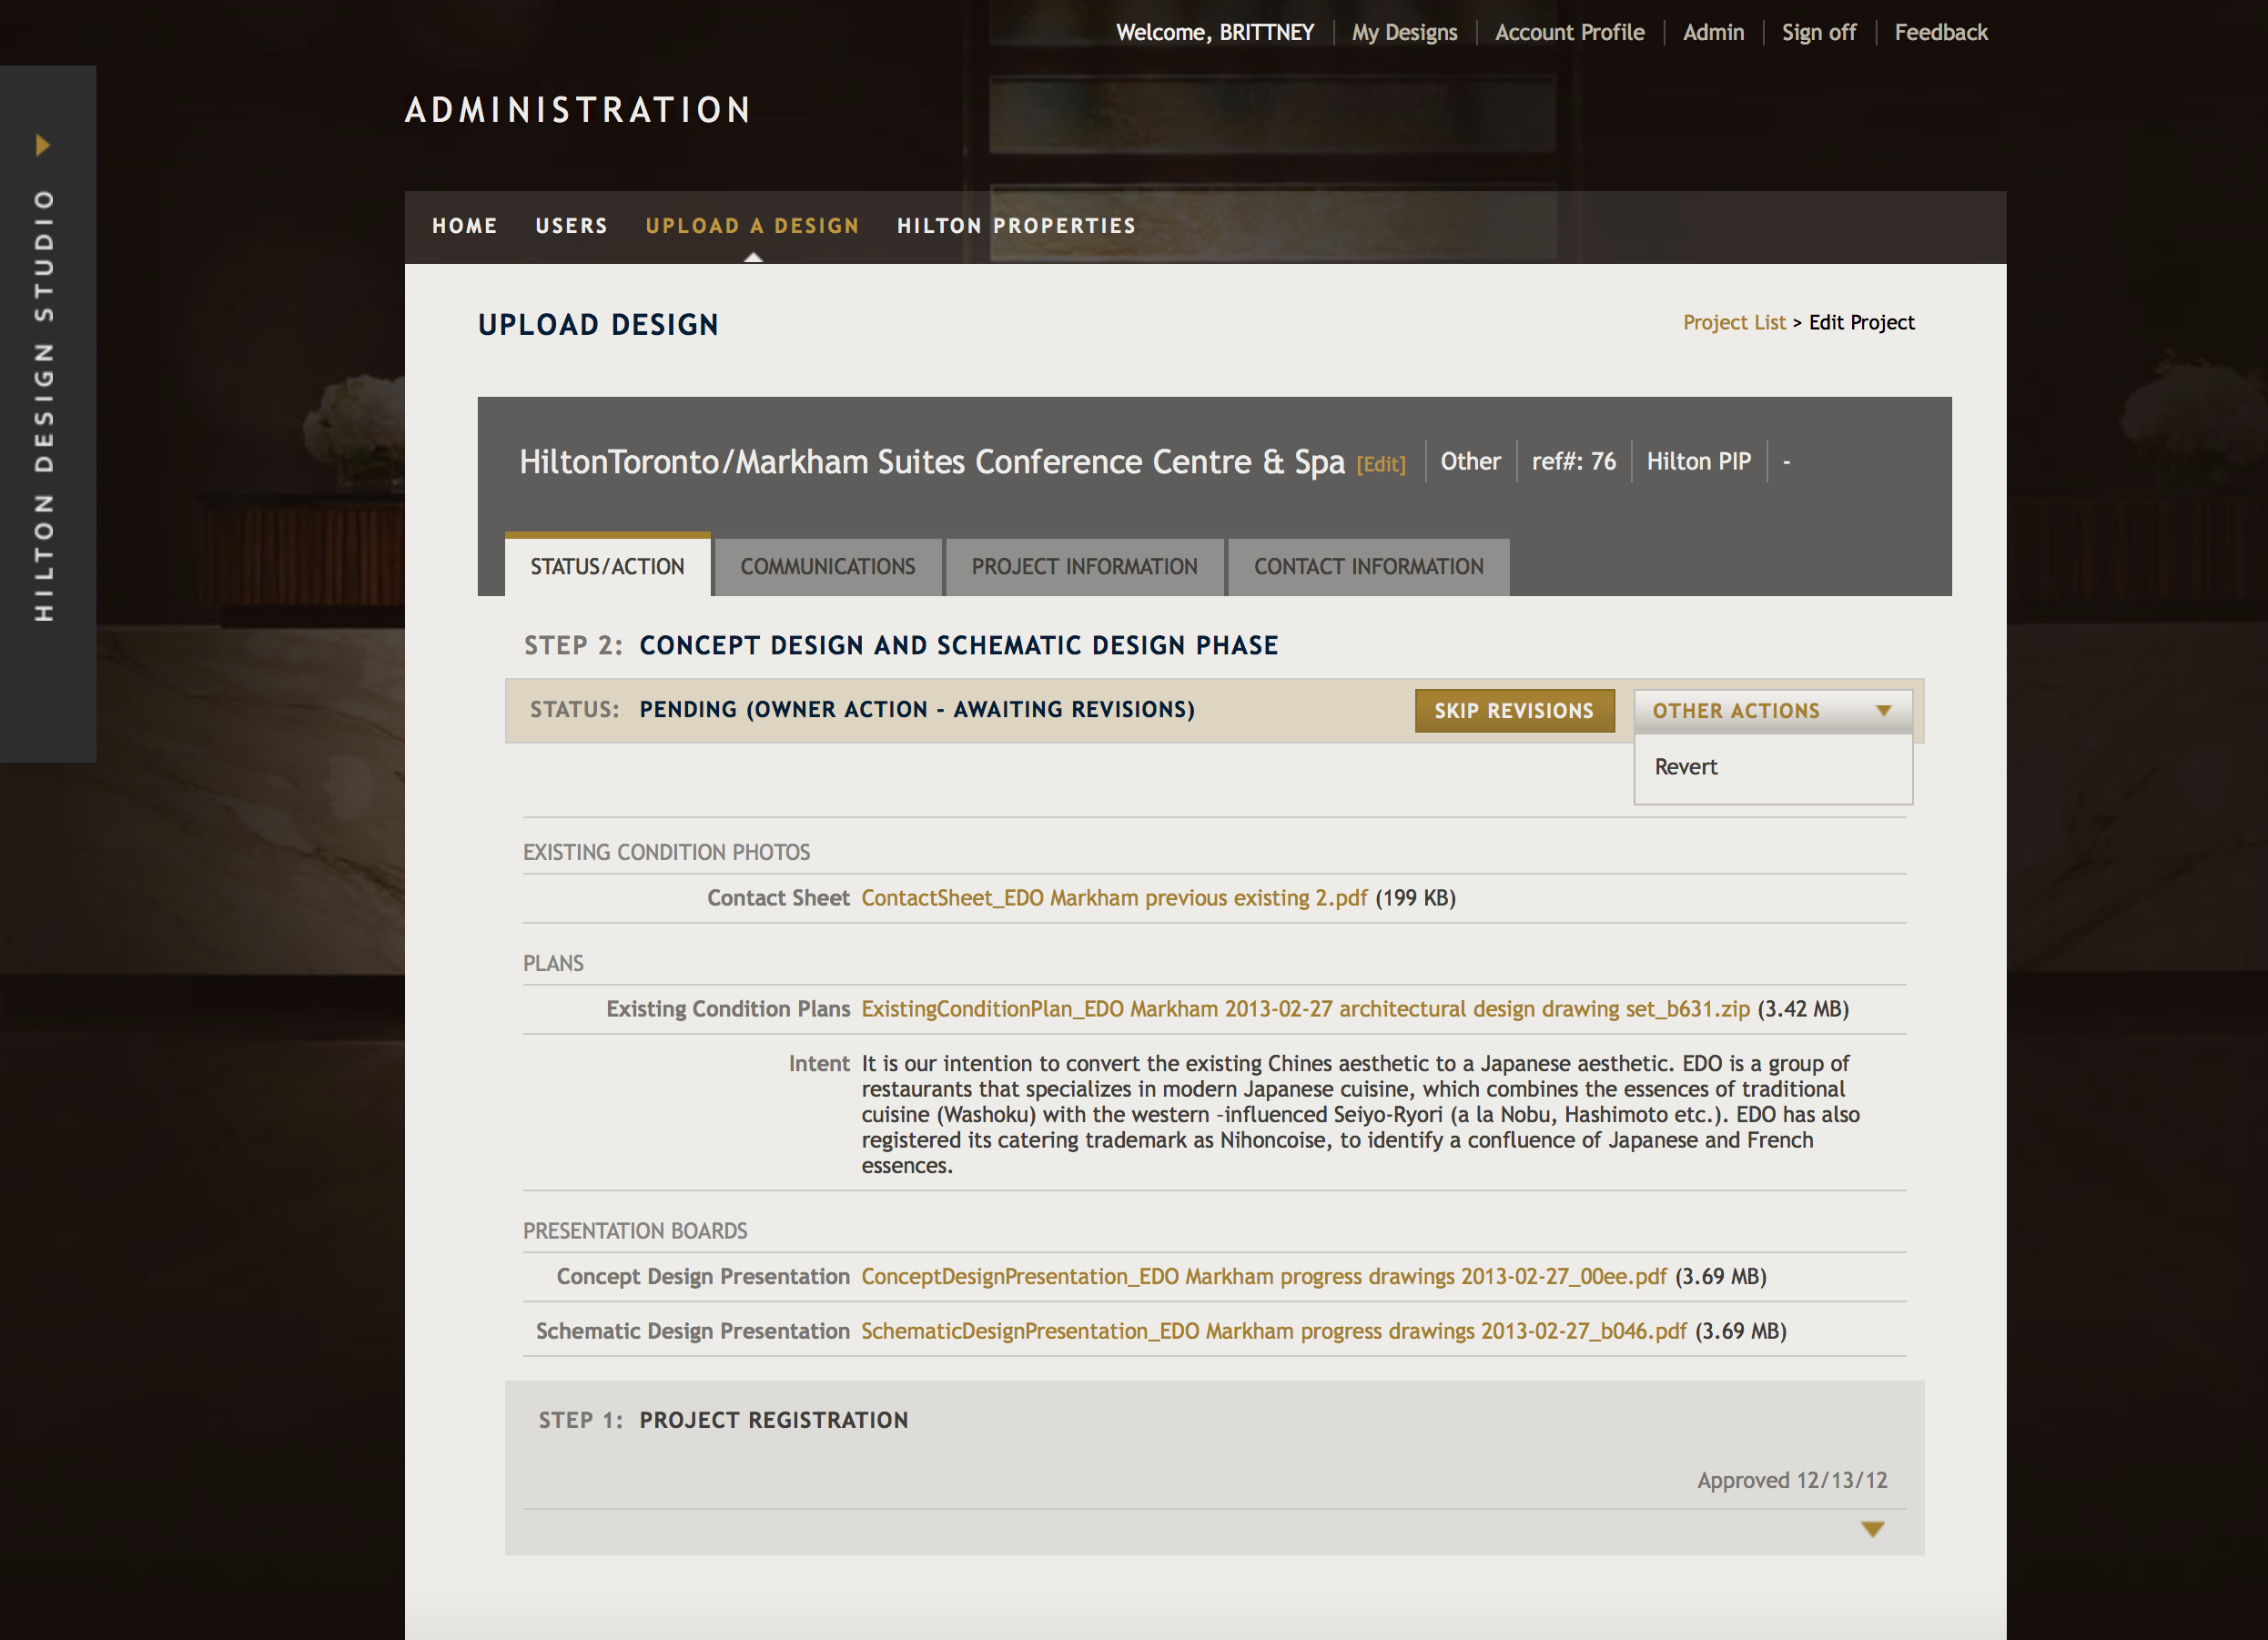Open the Other Actions dropdown
This screenshot has width=2268, height=1640.
(x=1772, y=711)
